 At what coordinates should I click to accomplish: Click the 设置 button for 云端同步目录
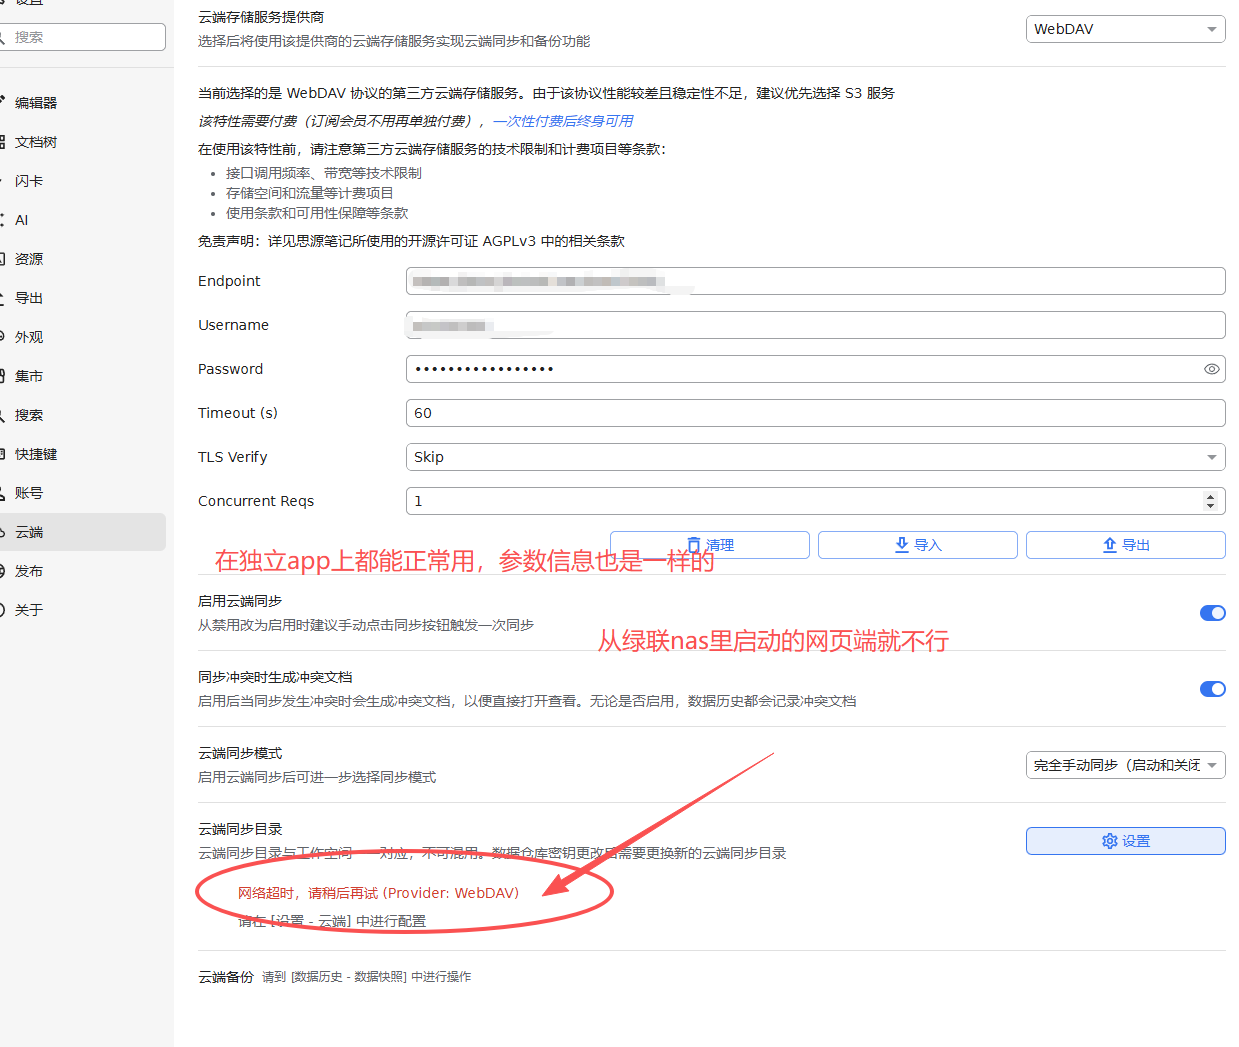coord(1125,841)
